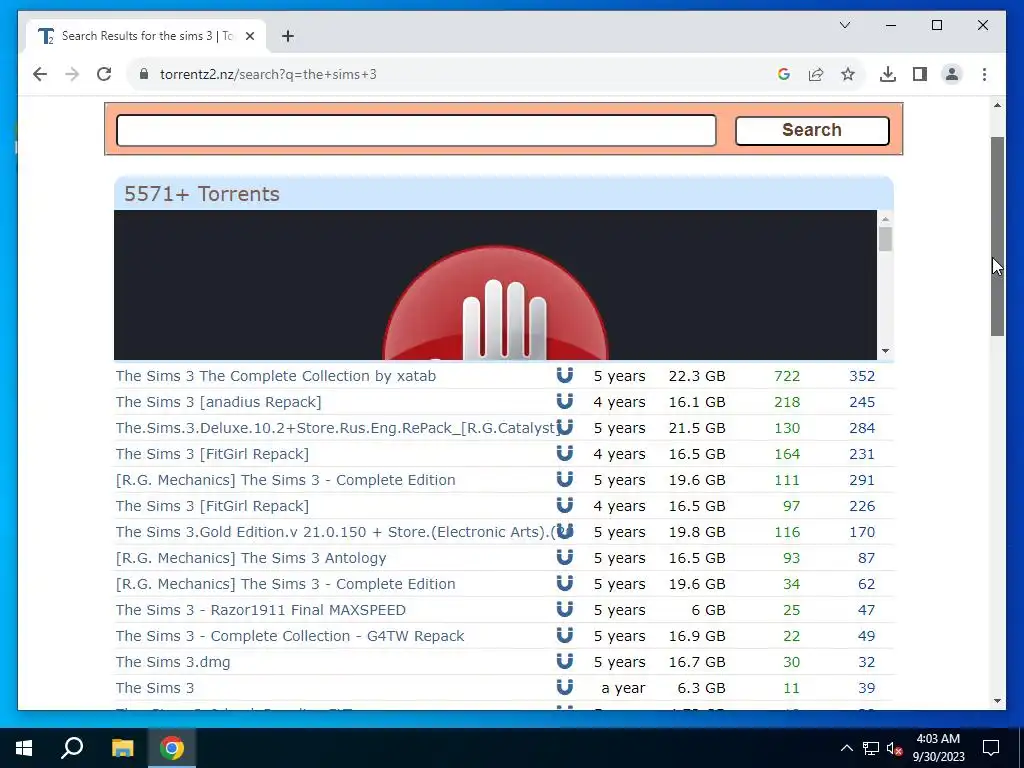Click the network tray icon
This screenshot has height=768, width=1024.
coord(871,748)
